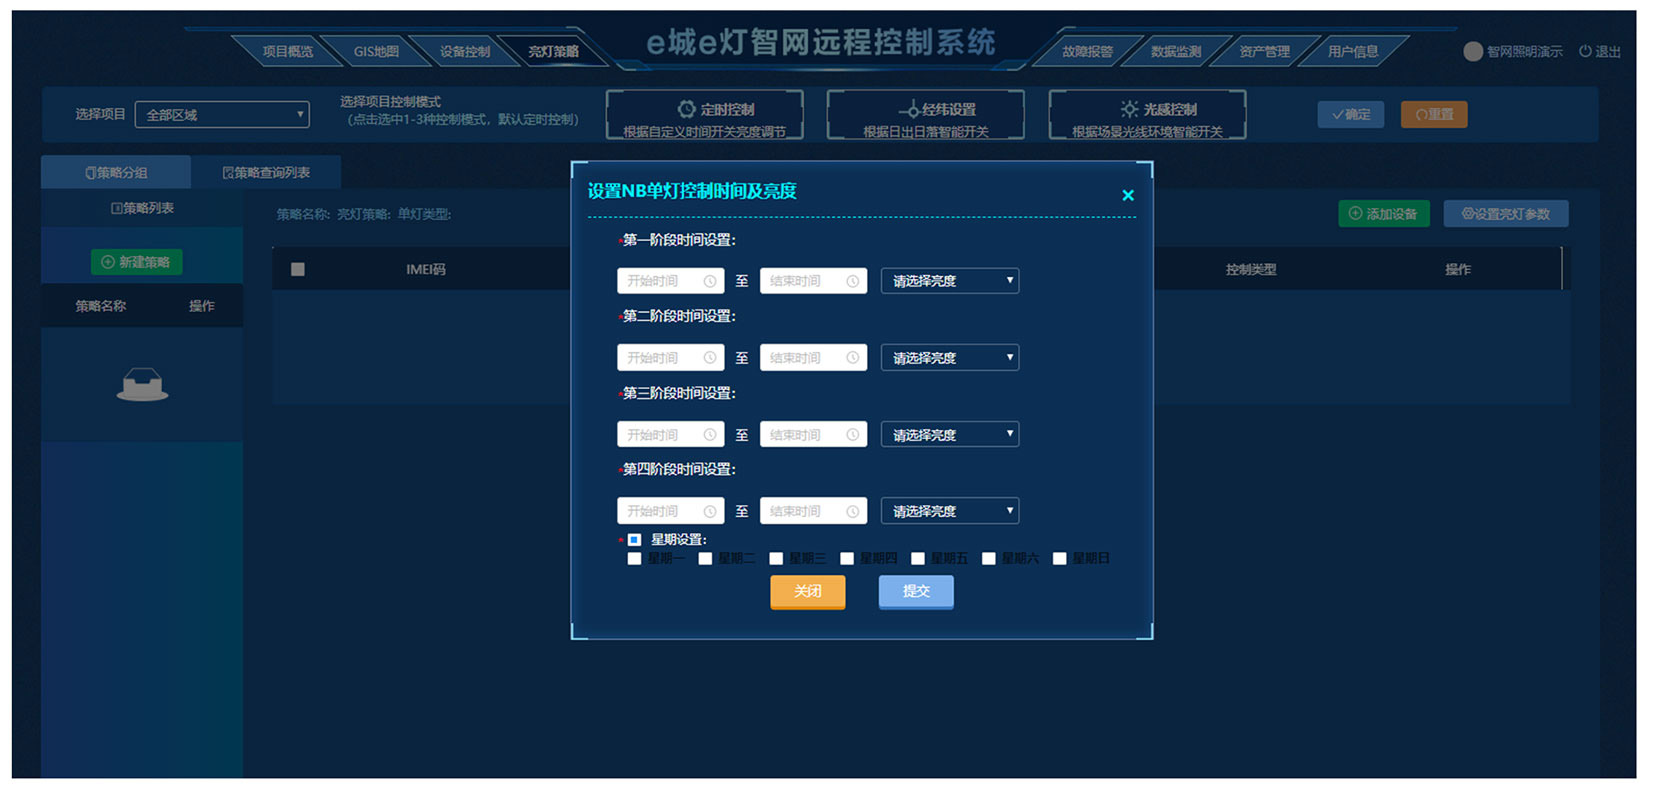The image size is (1662, 796).
Task: Click the orange 重置 button
Action: 1434,114
